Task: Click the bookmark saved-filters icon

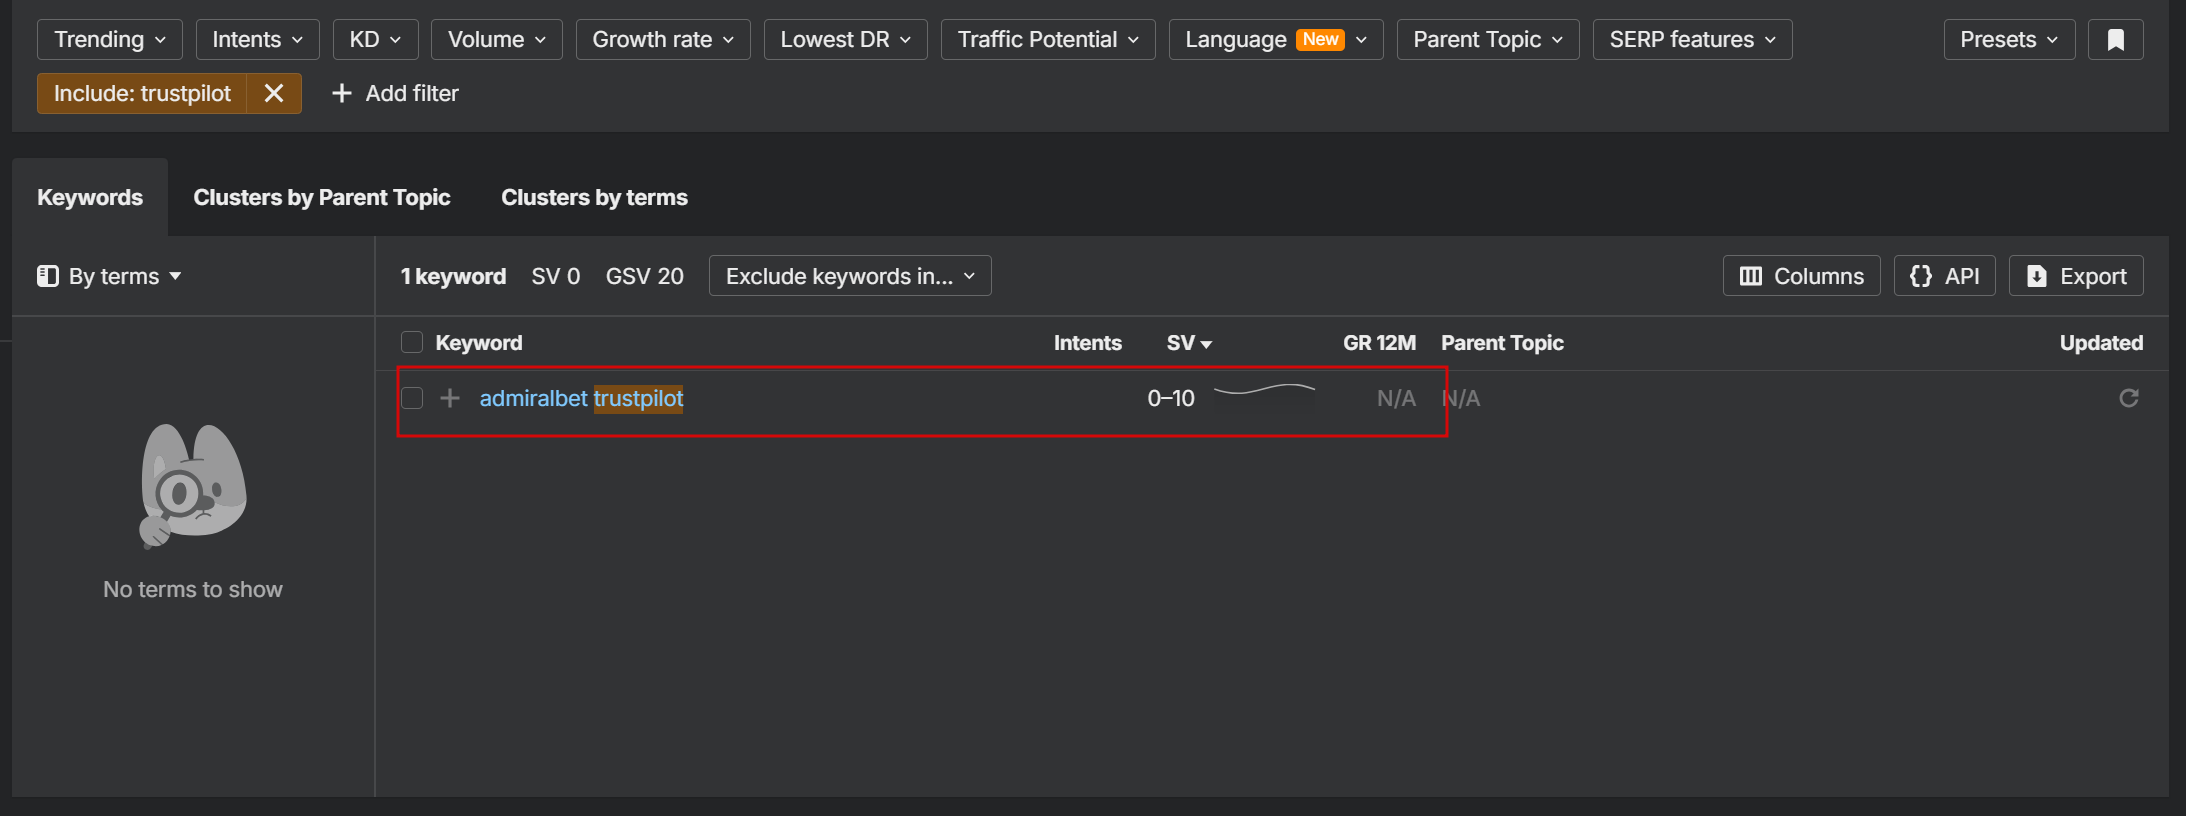Action: point(2115,40)
